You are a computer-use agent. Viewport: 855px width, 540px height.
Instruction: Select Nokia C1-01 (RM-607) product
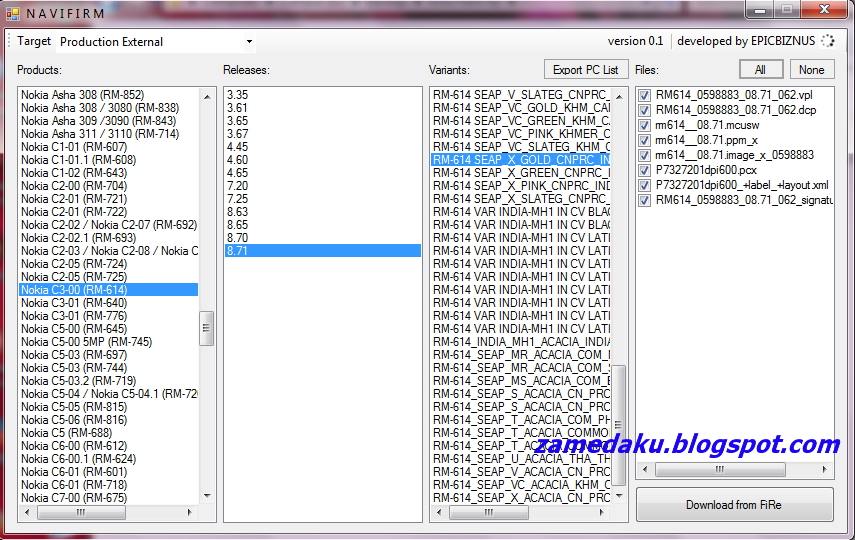pos(109,147)
